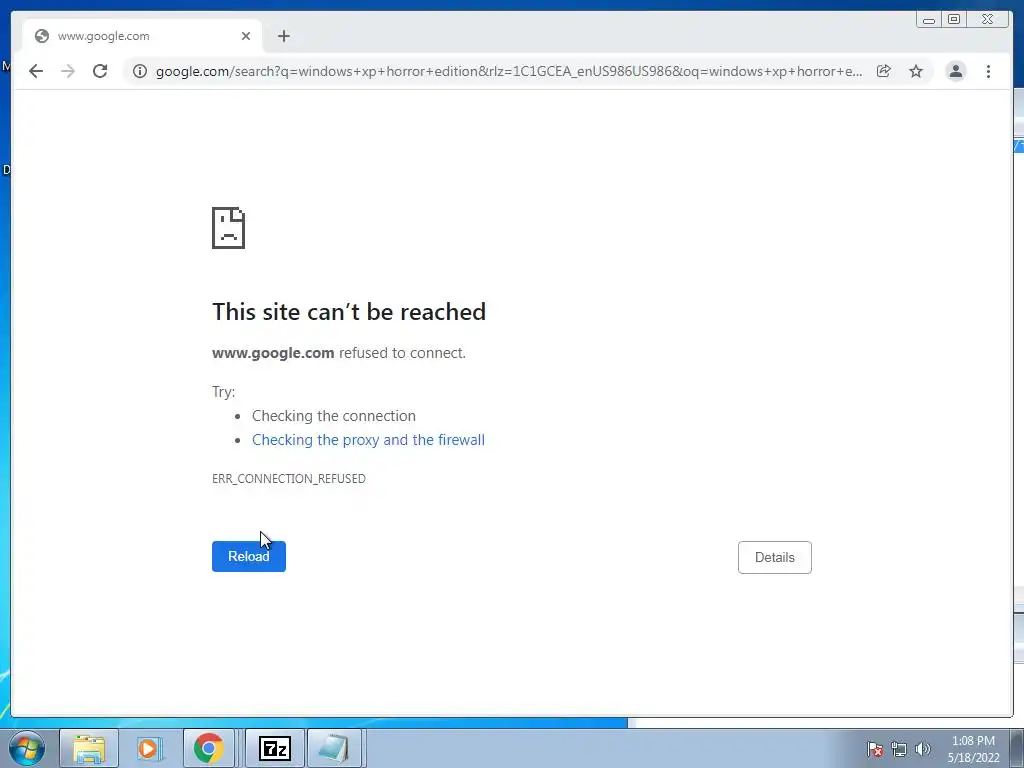
Task: Open the volume speaker icon in tray
Action: [923, 749]
